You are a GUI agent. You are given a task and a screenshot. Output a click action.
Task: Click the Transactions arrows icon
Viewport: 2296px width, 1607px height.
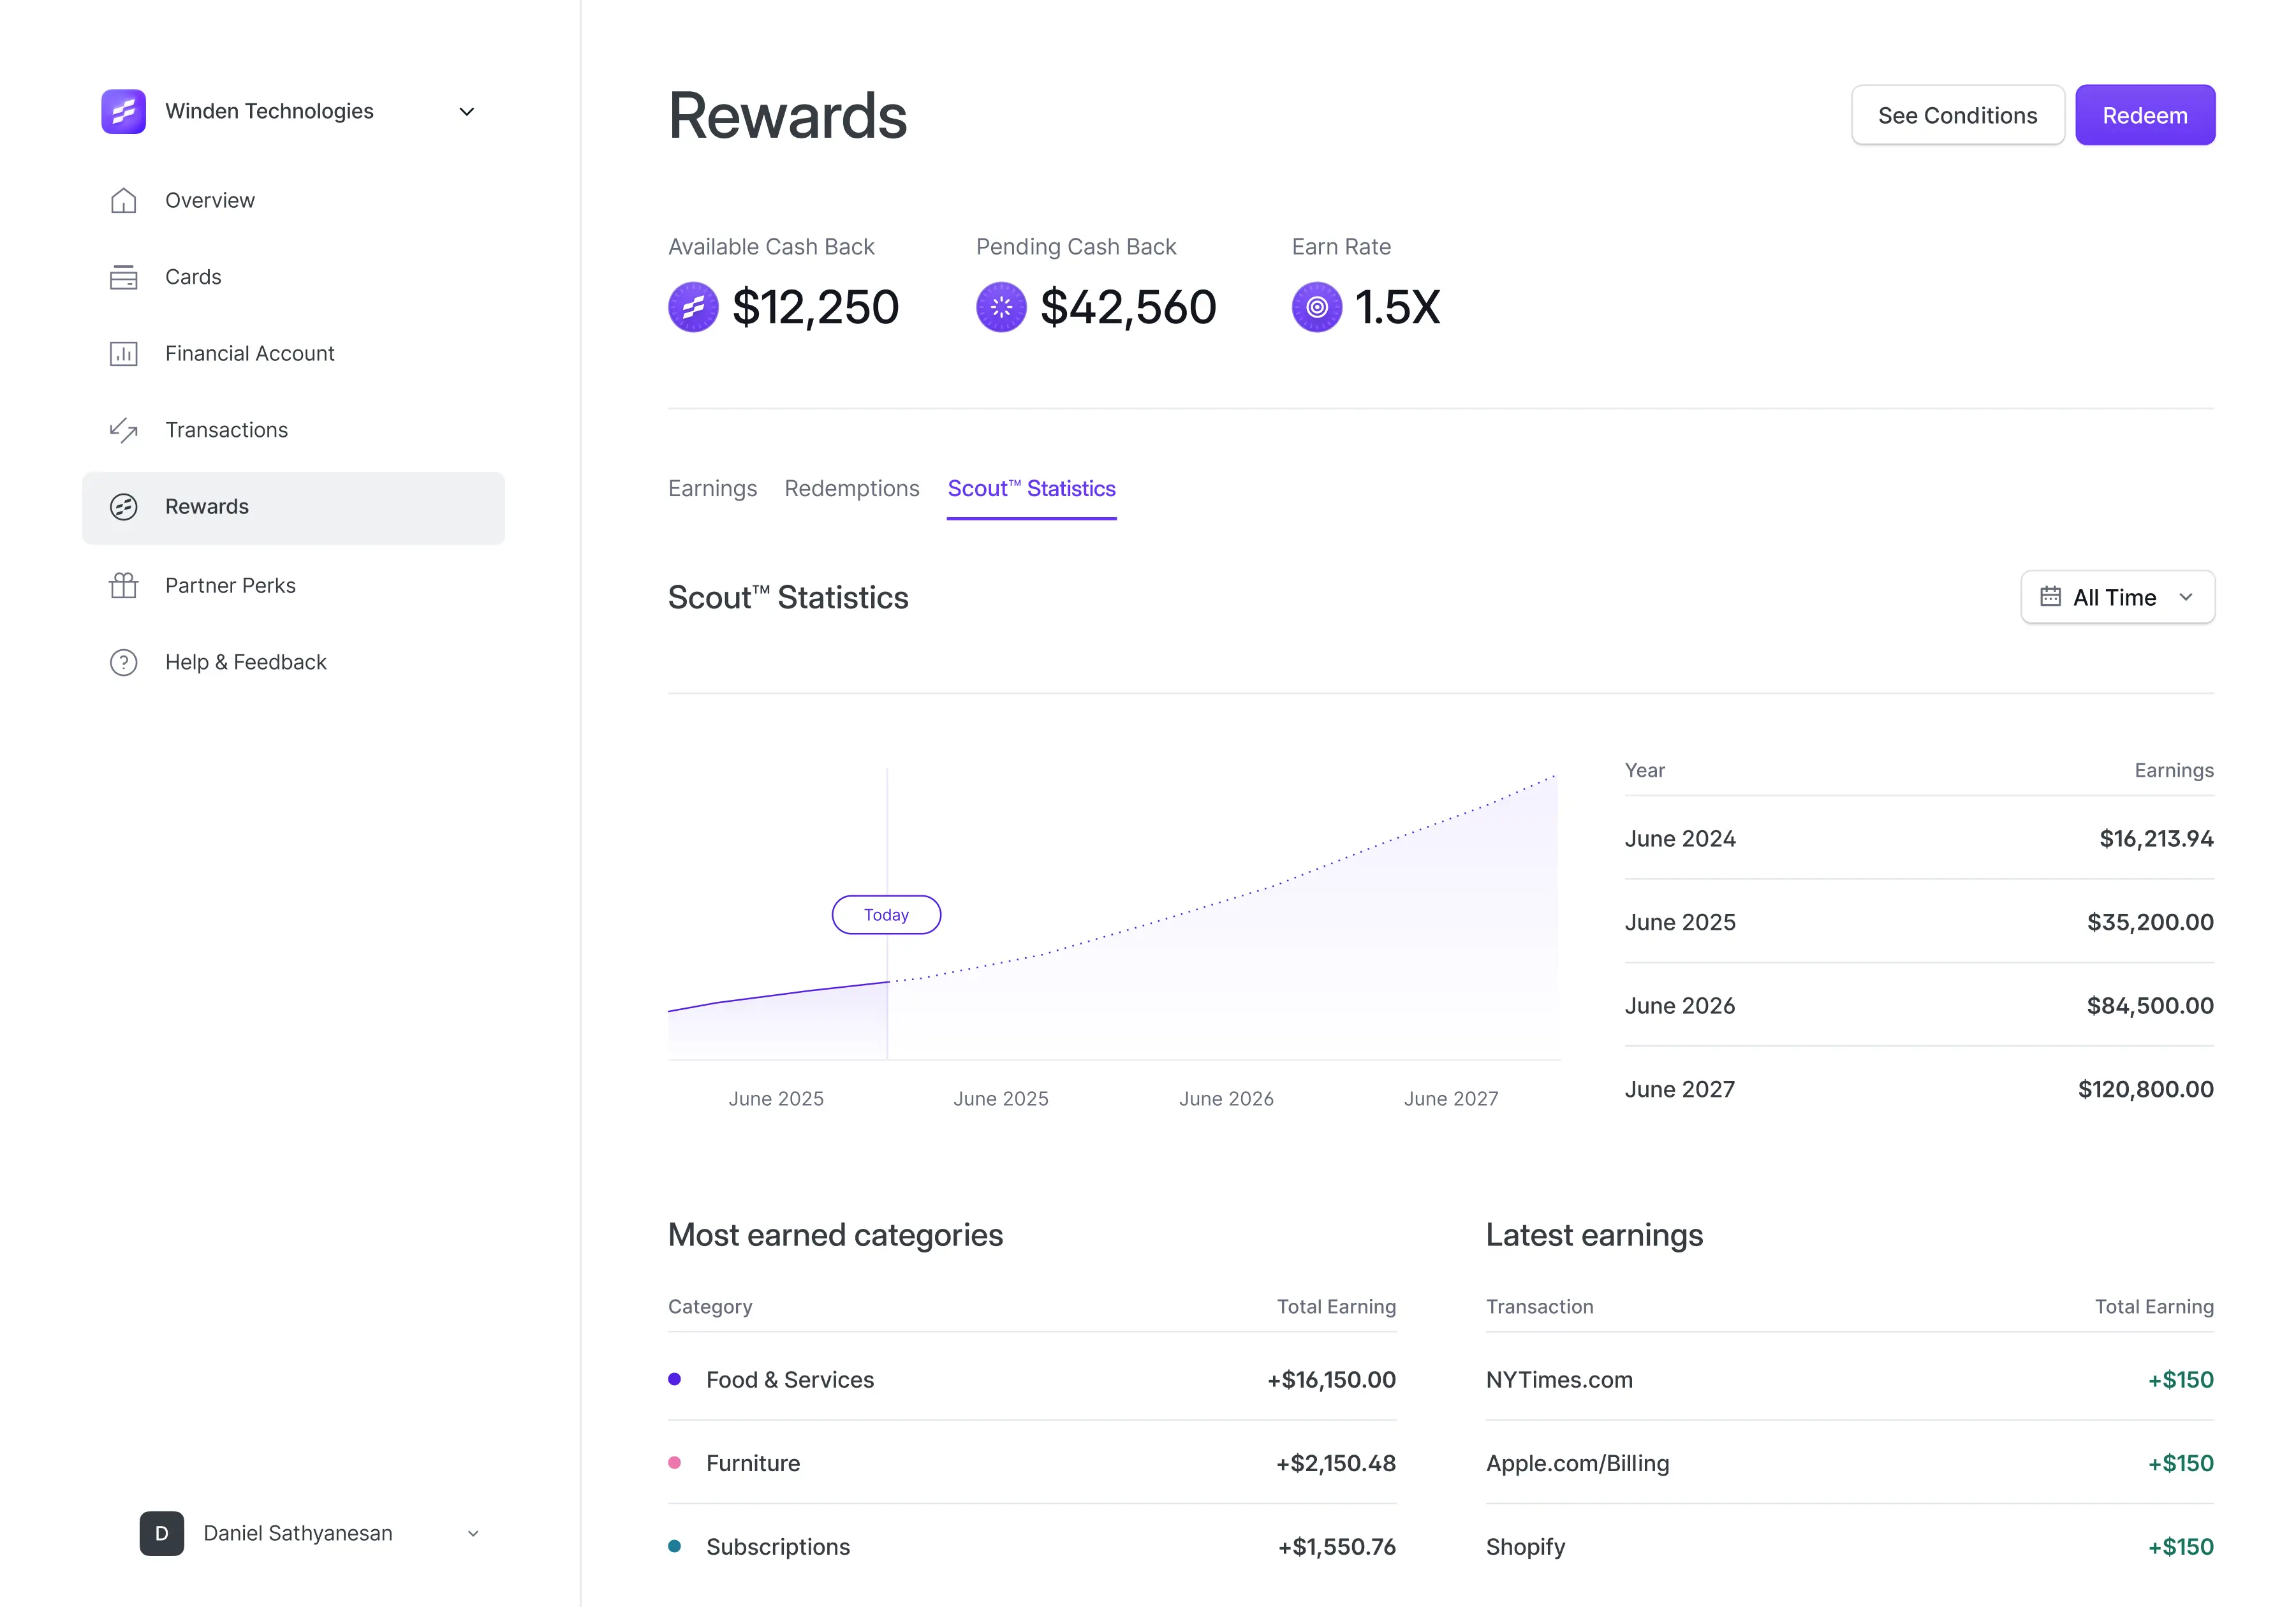pyautogui.click(x=123, y=430)
